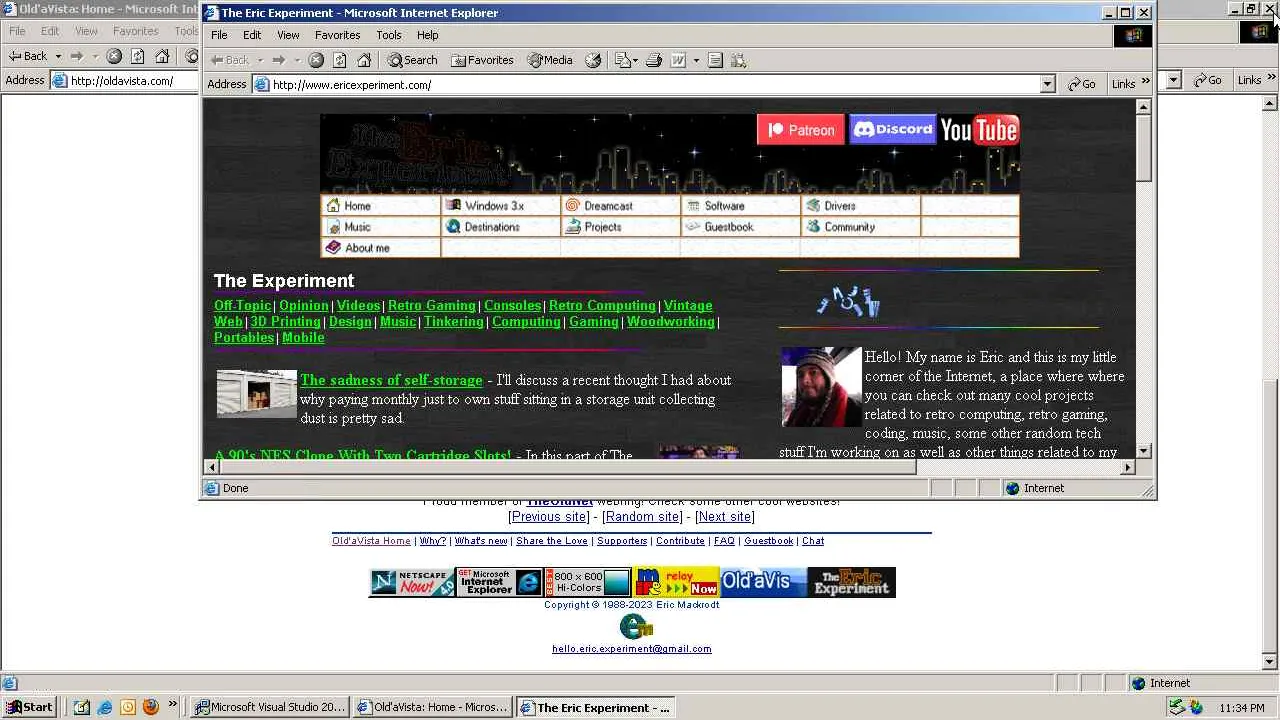1280x720 pixels.
Task: Open Dreamcast navigation item
Action: point(620,206)
